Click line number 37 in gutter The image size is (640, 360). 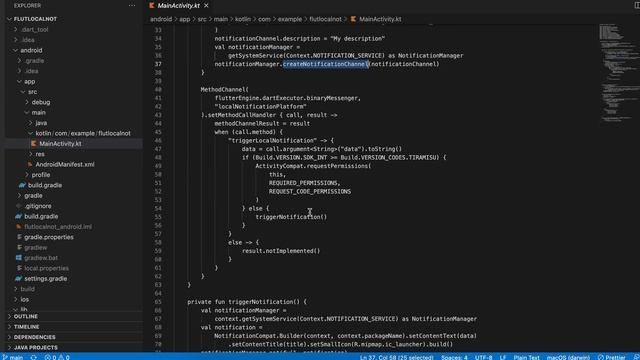pos(158,64)
